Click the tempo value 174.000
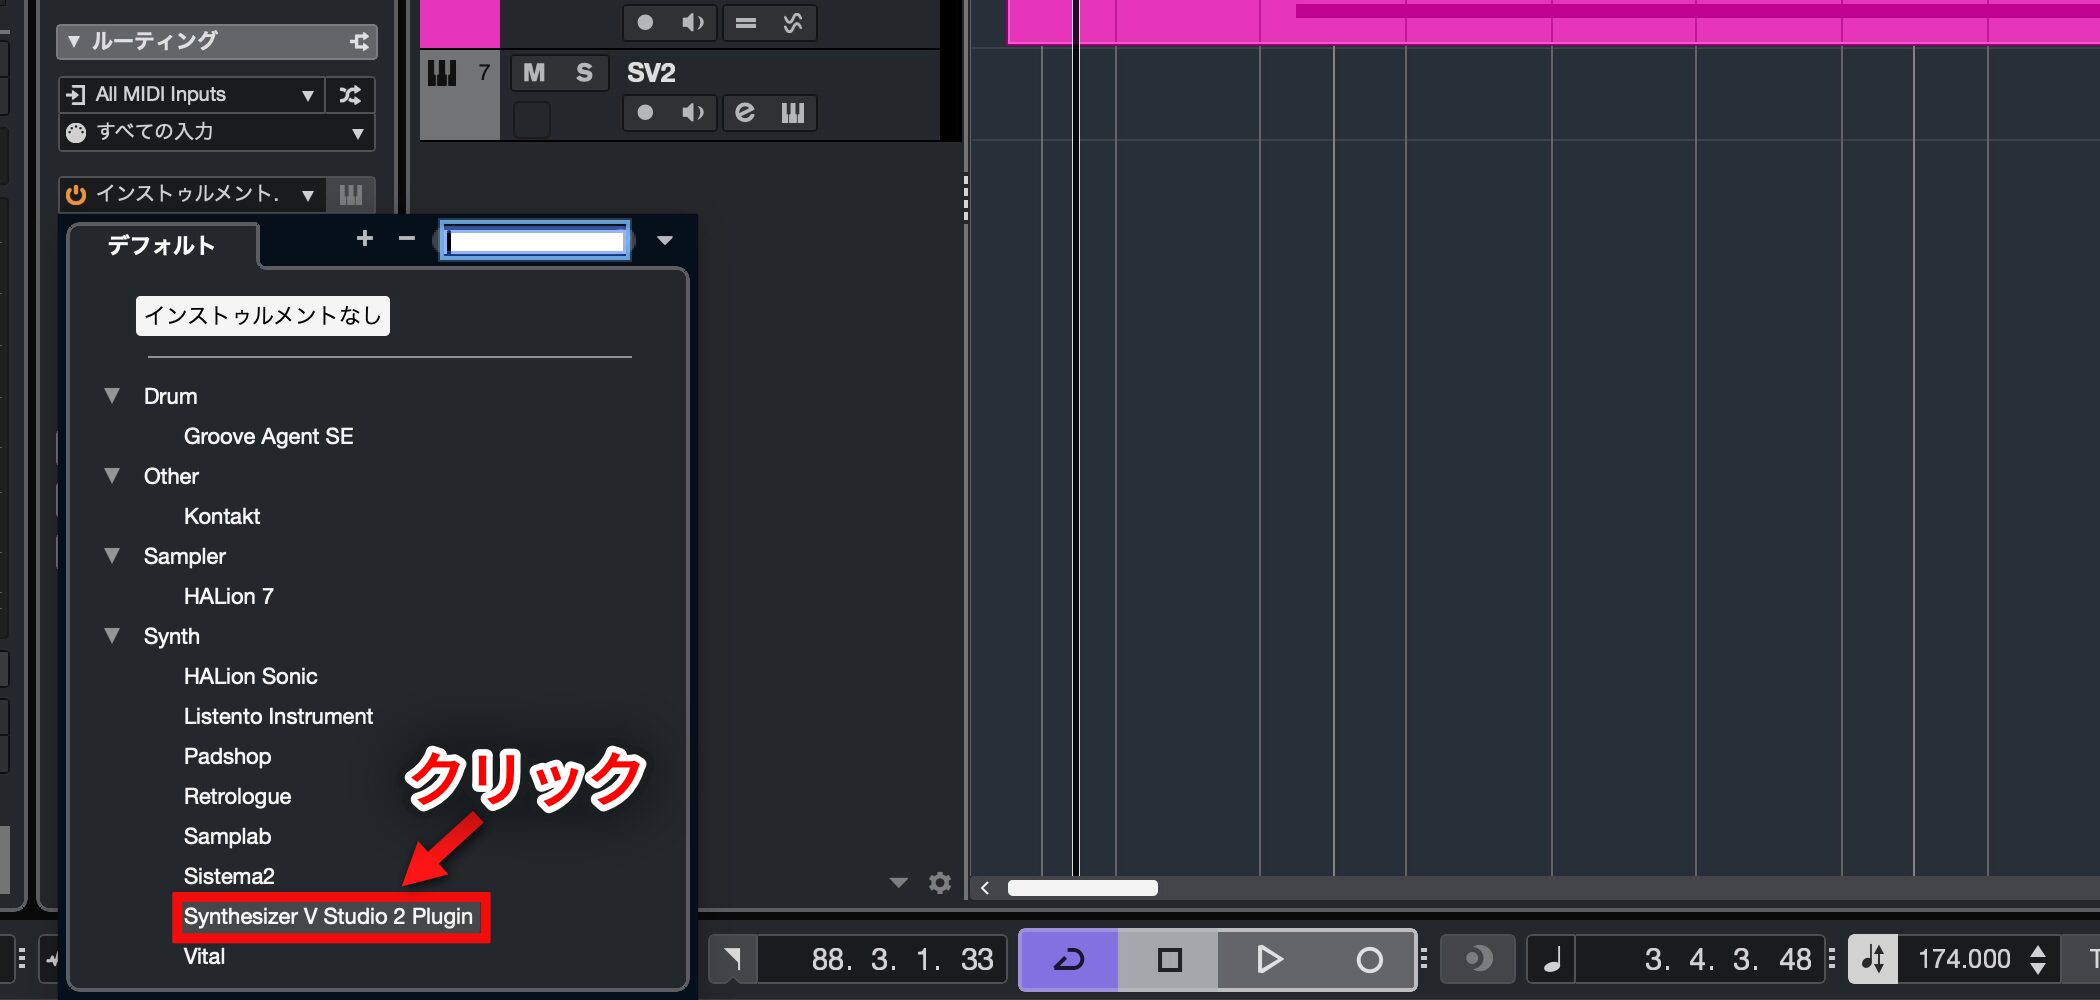Viewport: 2100px width, 1000px height. (x=1964, y=960)
